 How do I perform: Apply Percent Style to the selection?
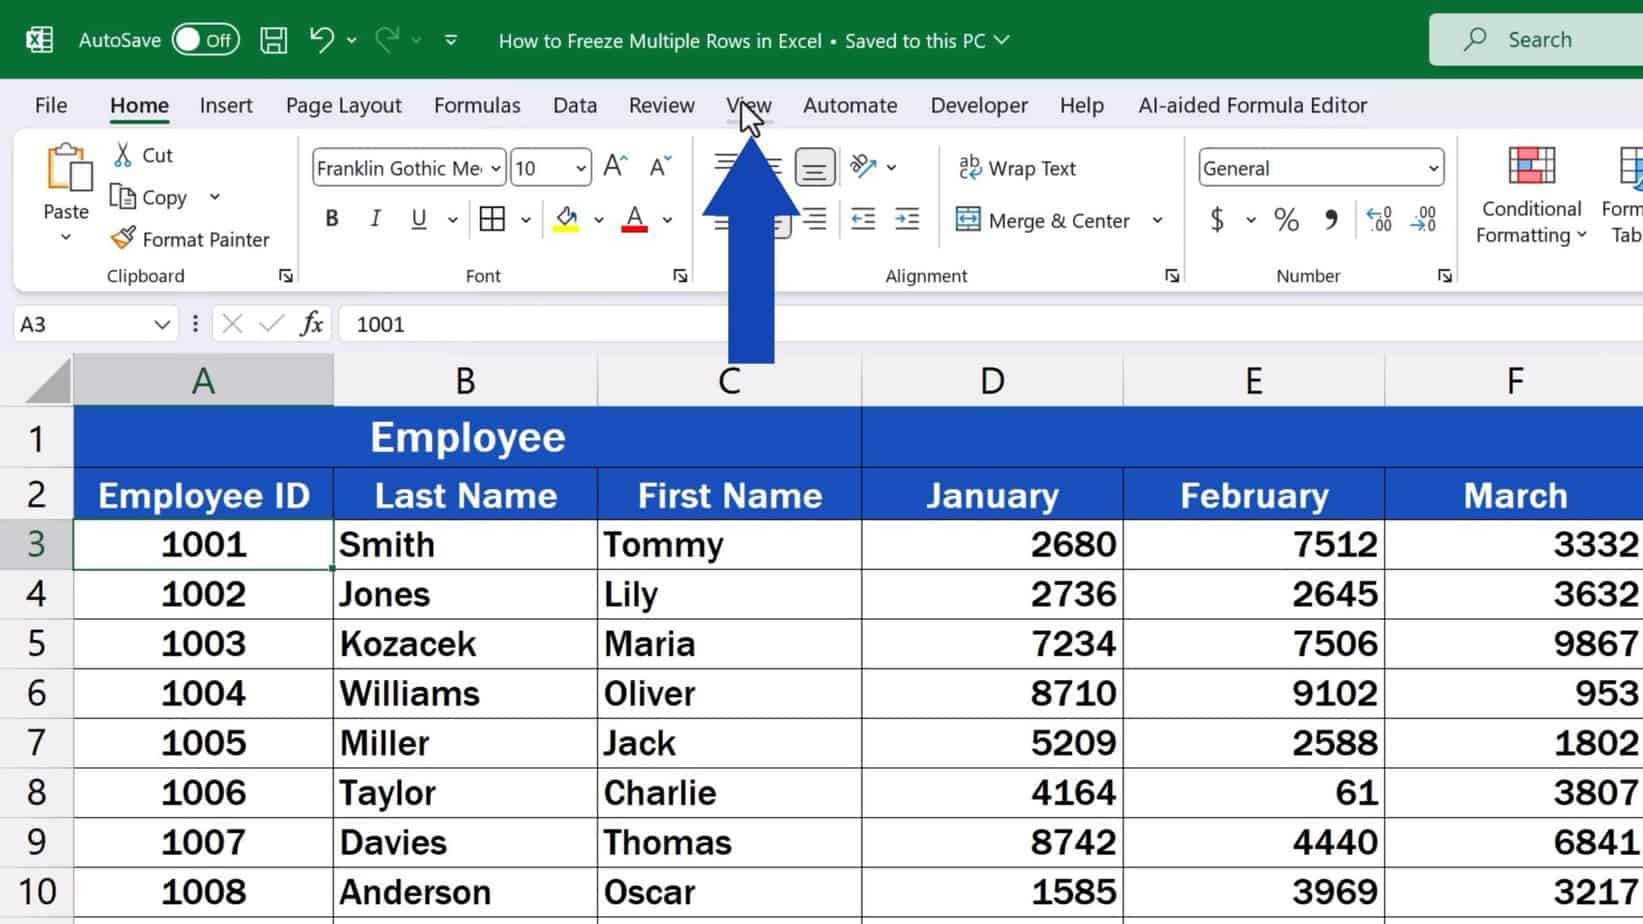click(x=1286, y=219)
